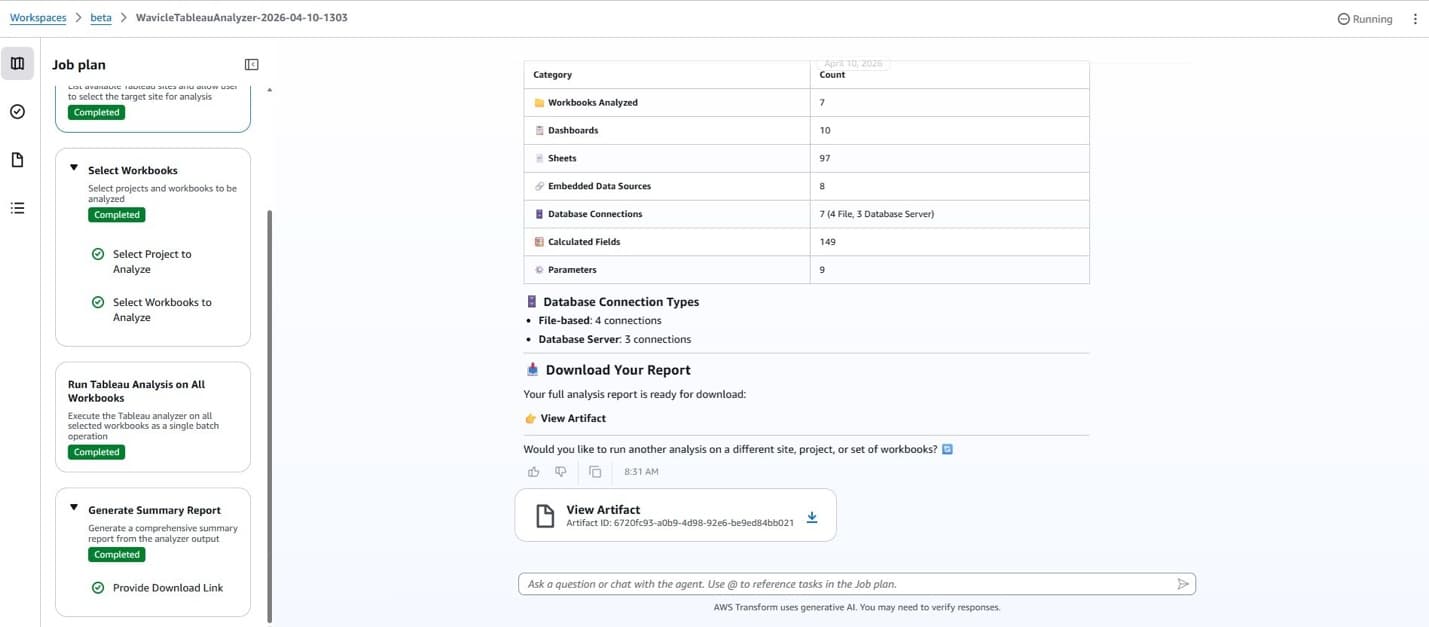
Task: Click the Embedded Data Sources link icon
Action: coord(539,186)
